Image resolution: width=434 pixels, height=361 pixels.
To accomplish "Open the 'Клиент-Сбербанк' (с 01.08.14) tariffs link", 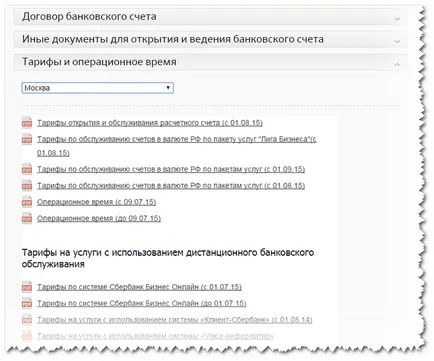I will point(174,320).
